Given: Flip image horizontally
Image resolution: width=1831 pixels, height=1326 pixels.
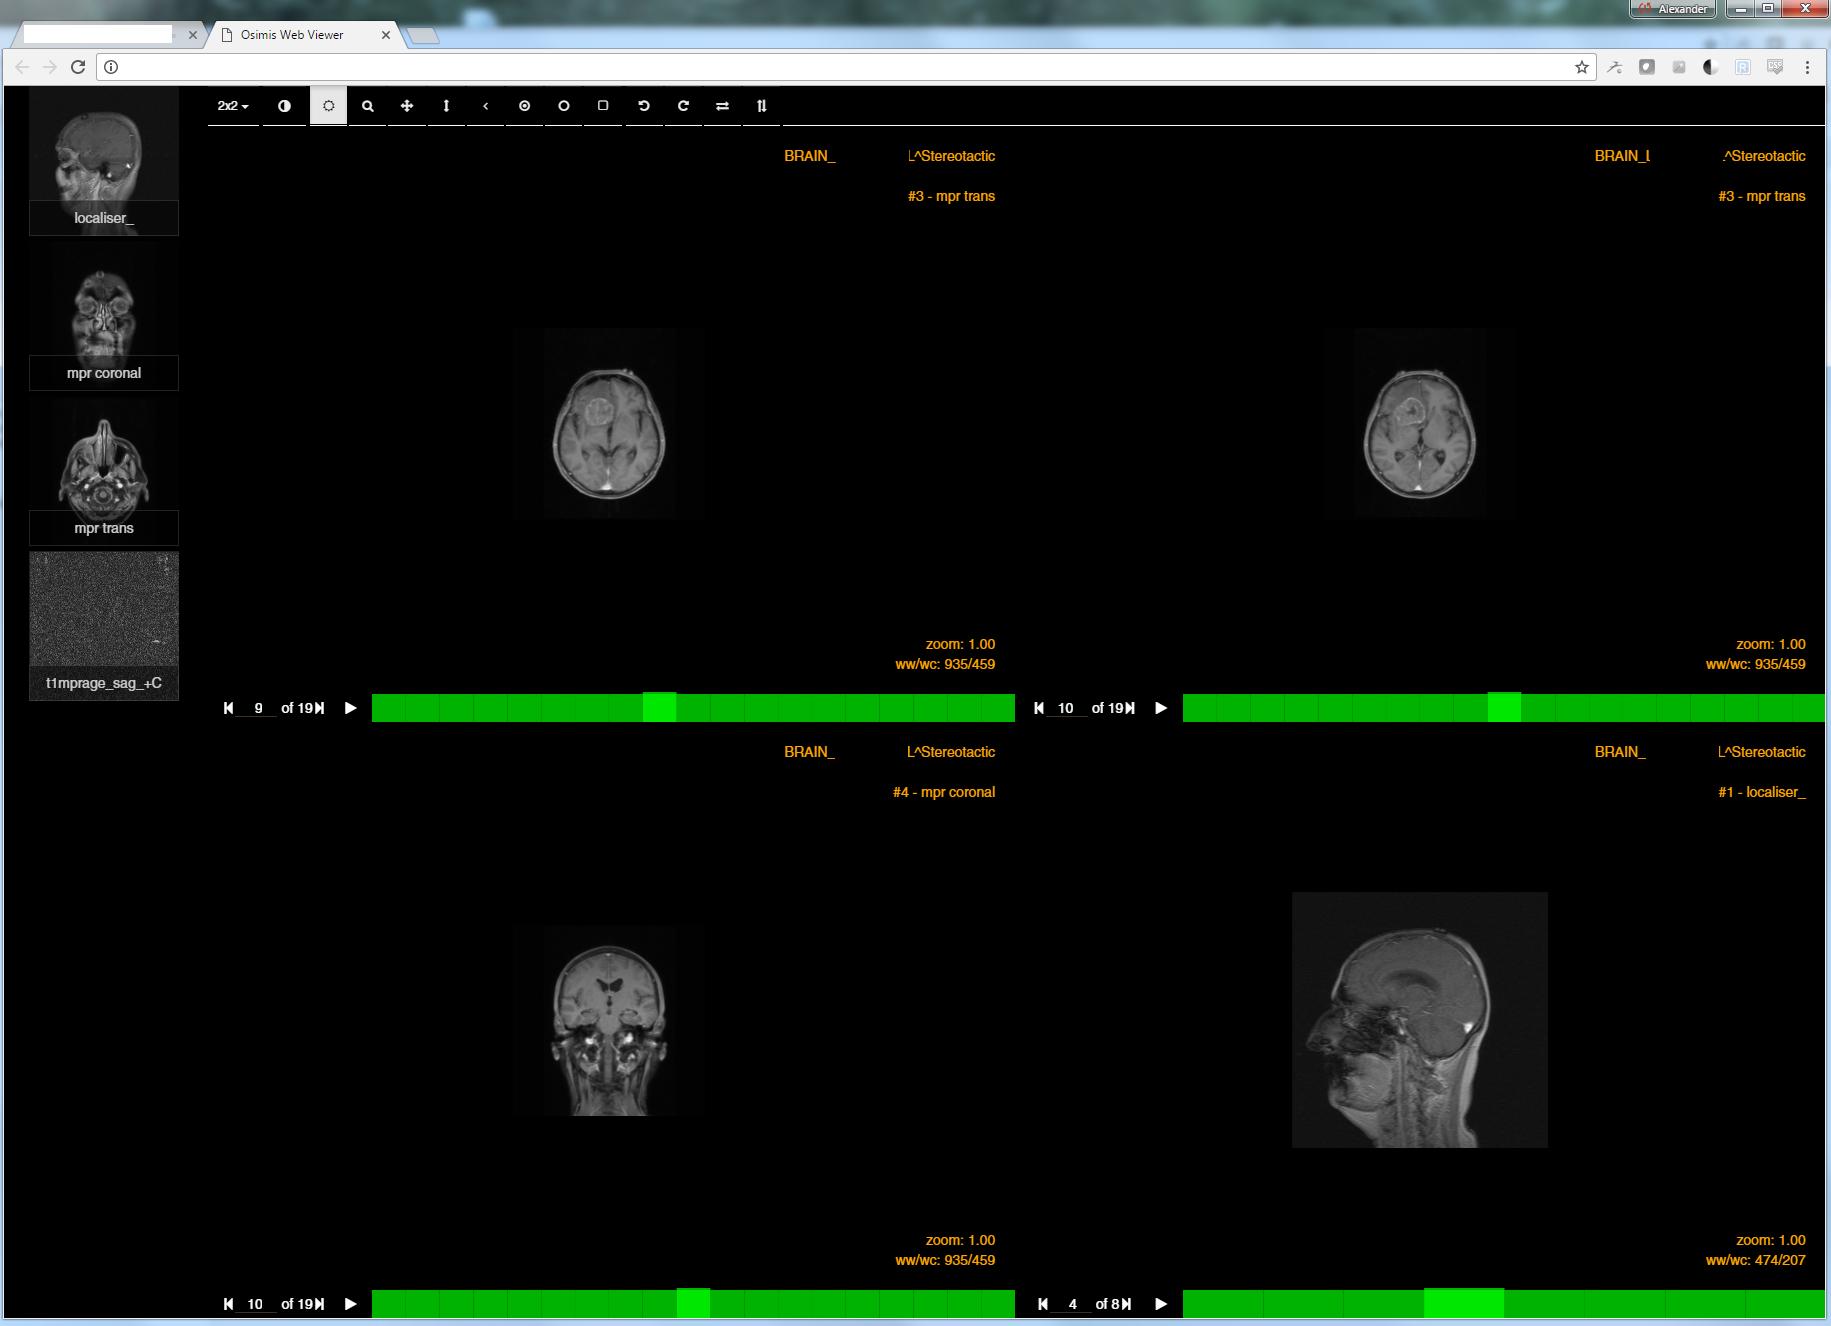Looking at the screenshot, I should 722,106.
